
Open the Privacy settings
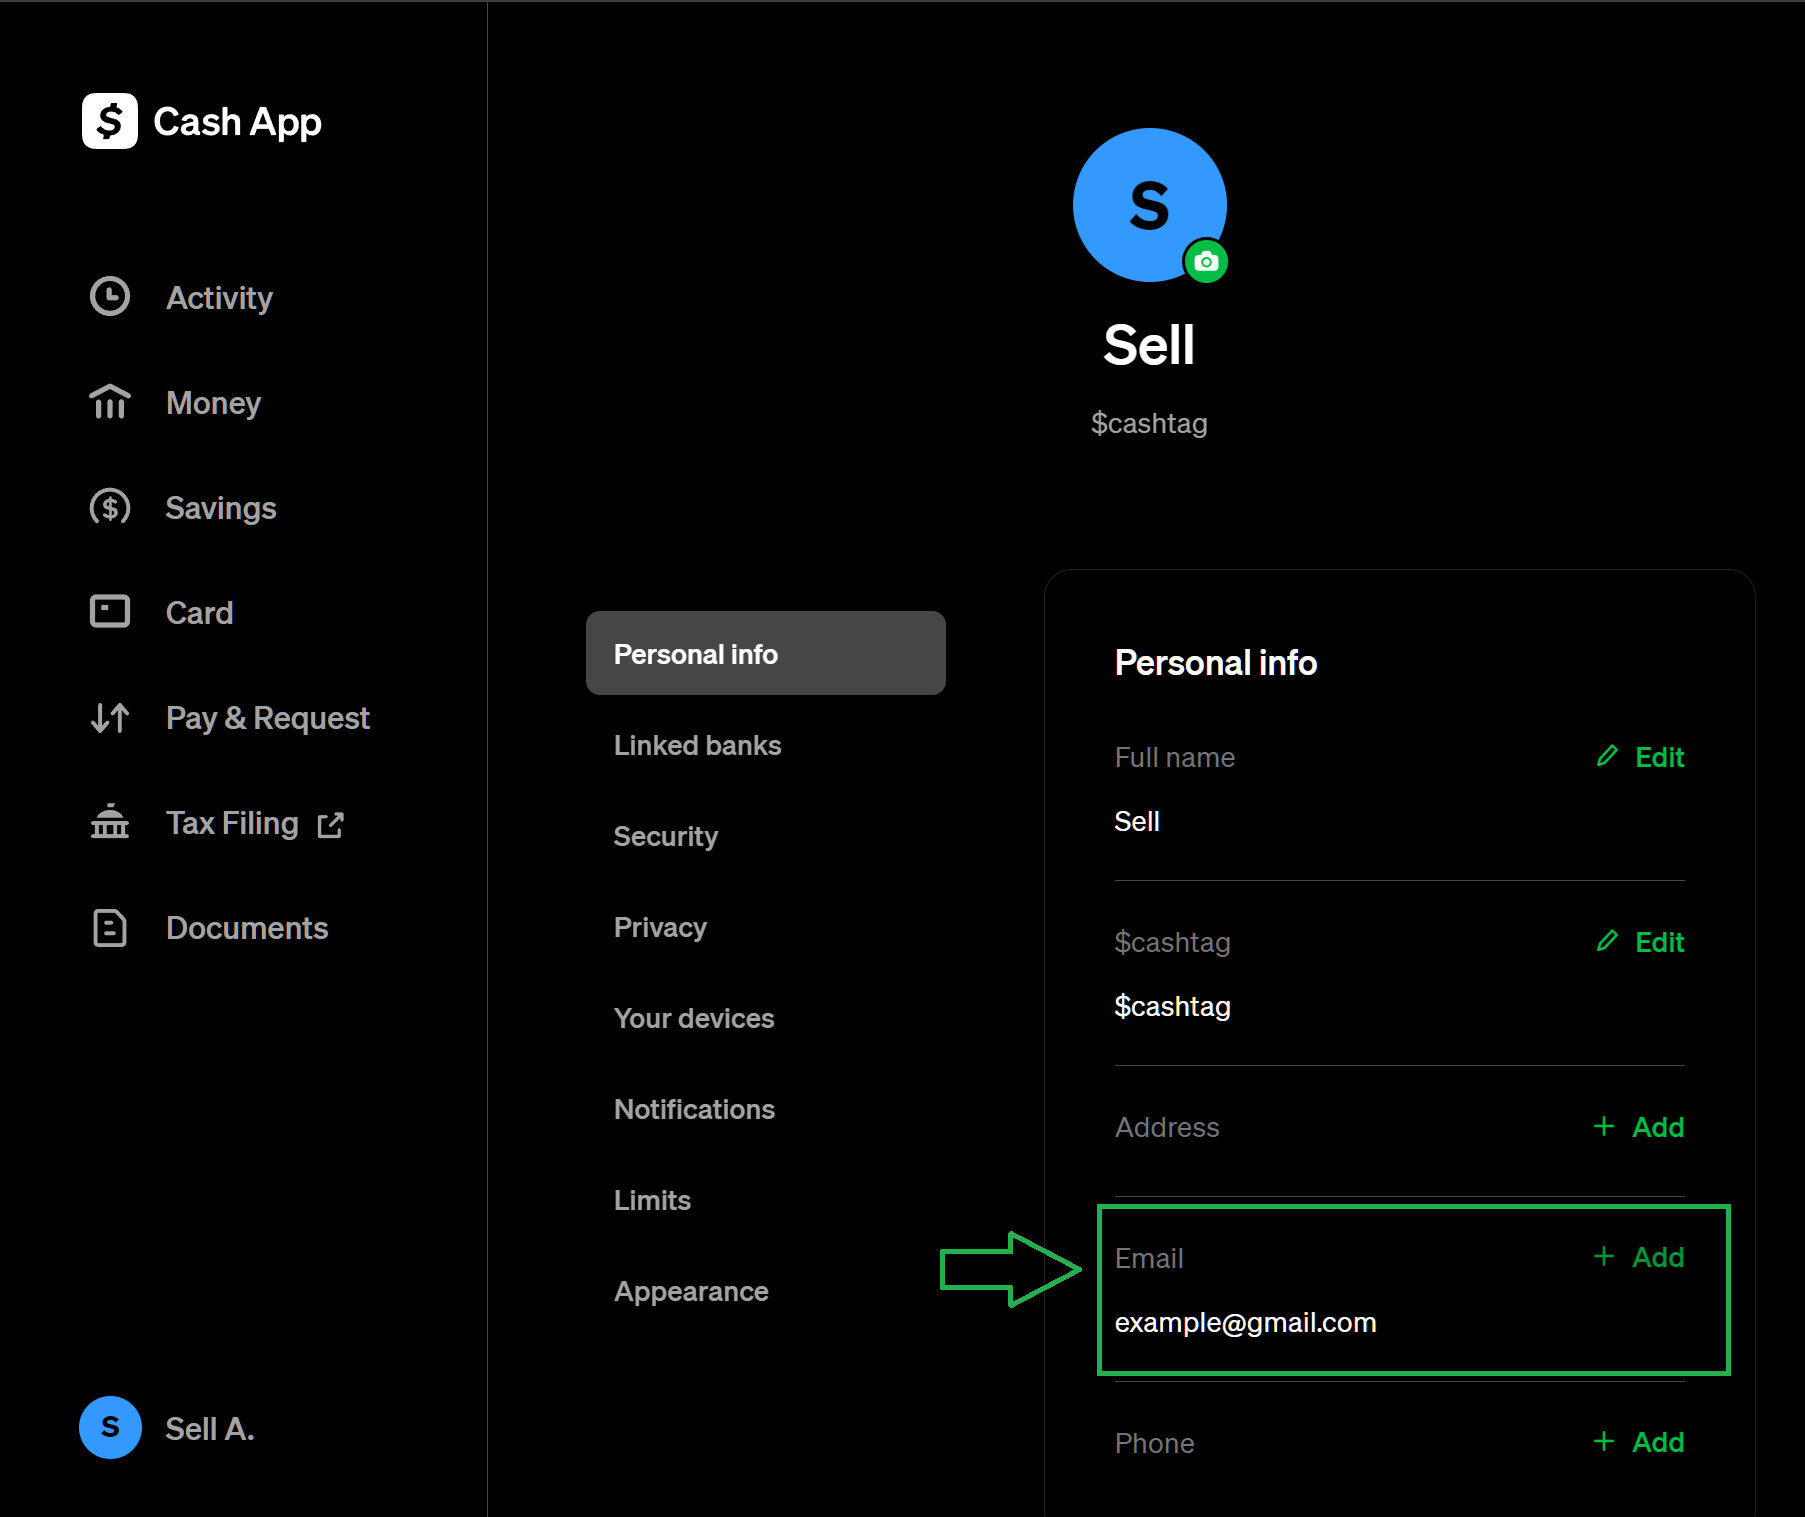(660, 927)
